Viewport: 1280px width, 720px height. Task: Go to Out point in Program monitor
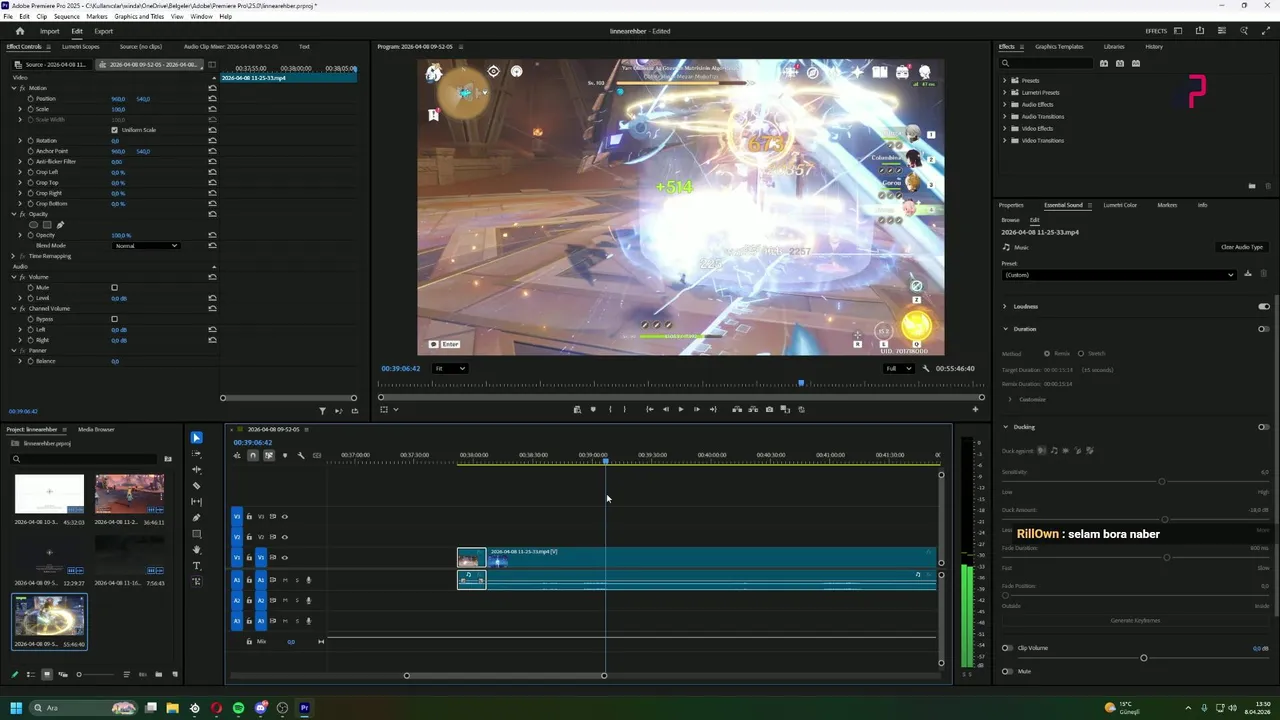[713, 409]
